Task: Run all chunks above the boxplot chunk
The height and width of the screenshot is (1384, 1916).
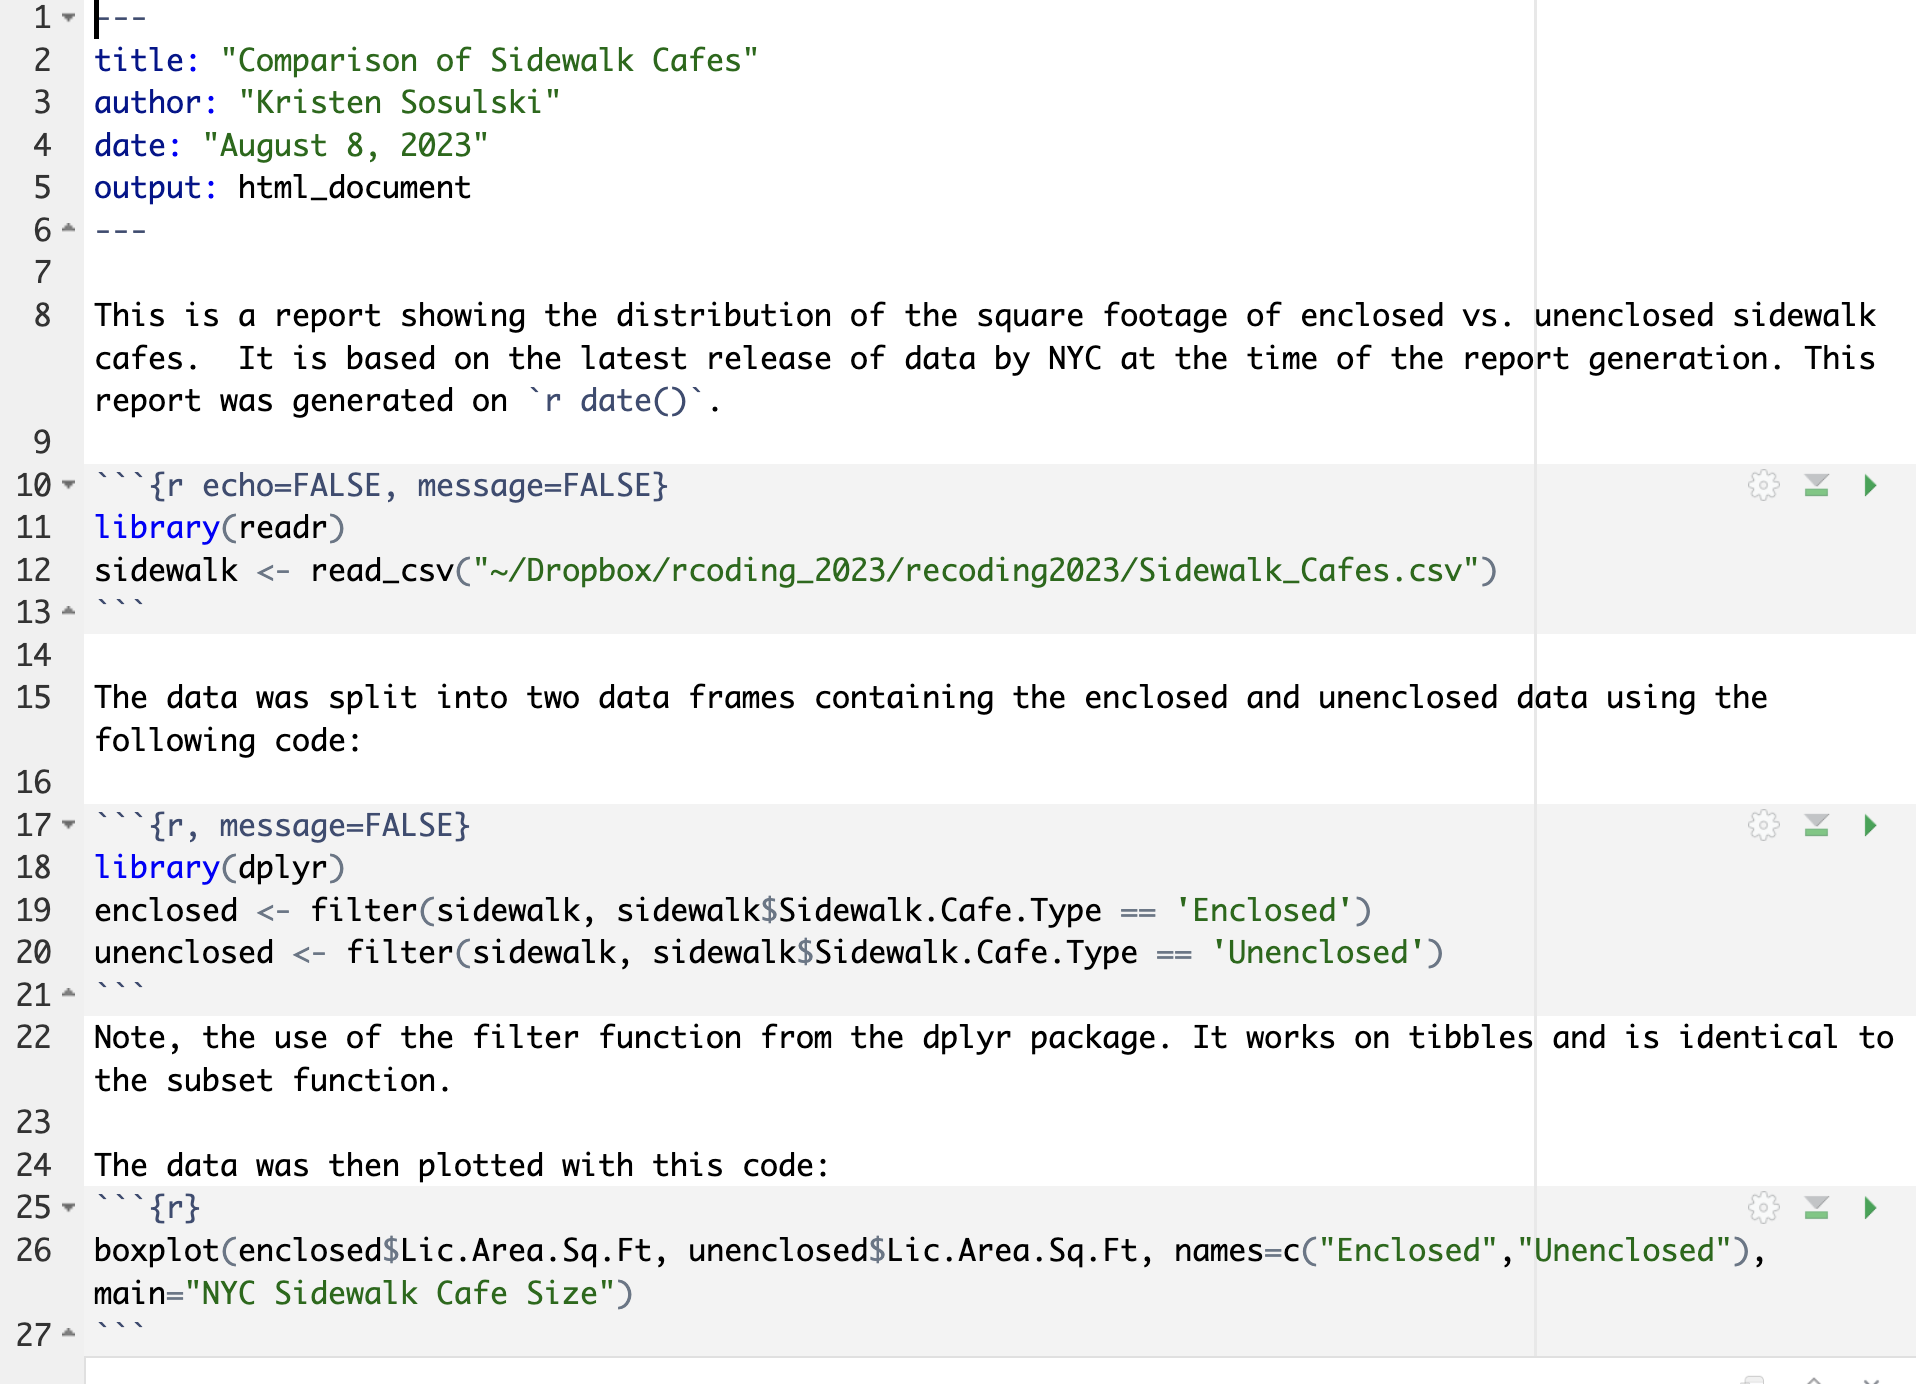Action: click(x=1817, y=1208)
